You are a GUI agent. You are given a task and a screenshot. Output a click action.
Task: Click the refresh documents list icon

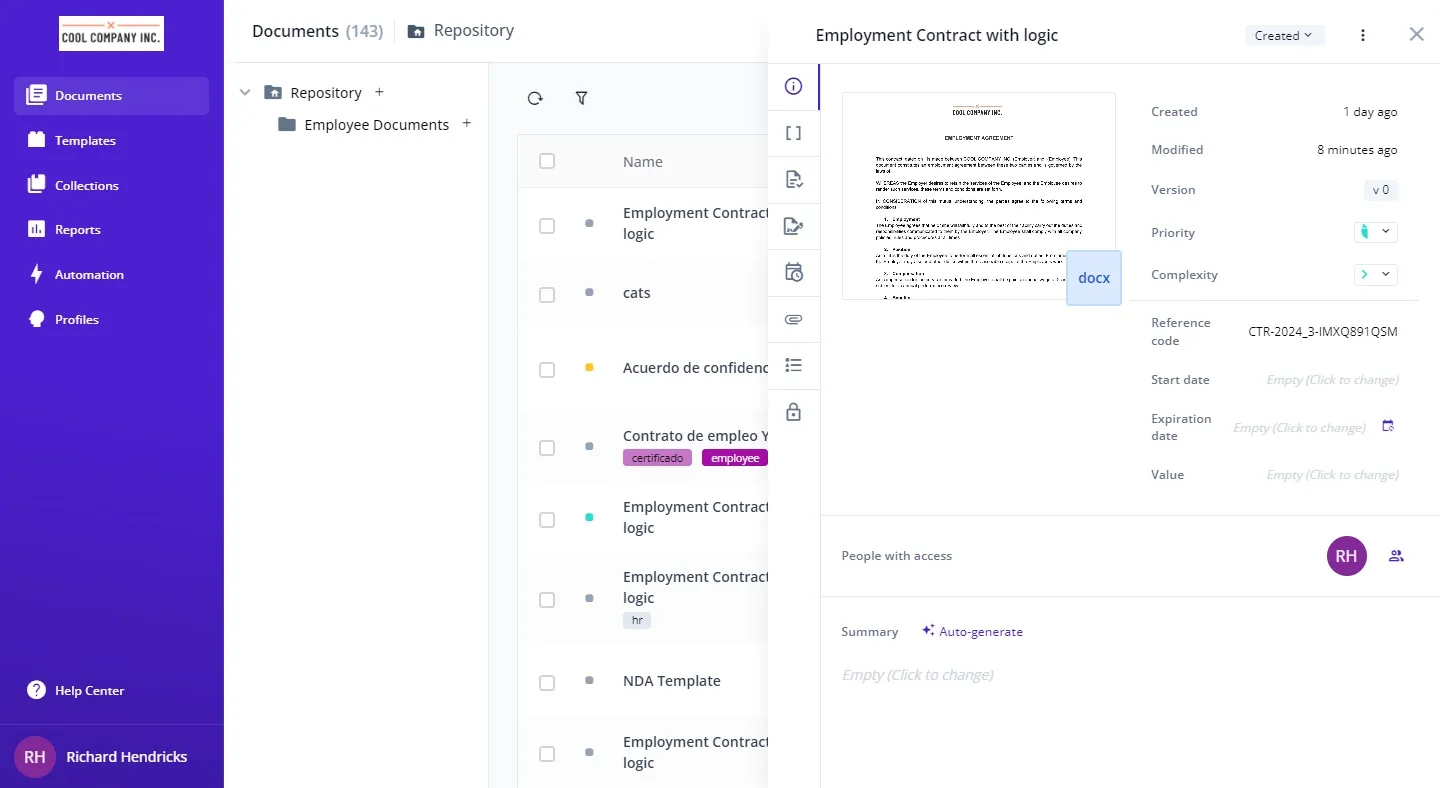pyautogui.click(x=535, y=98)
